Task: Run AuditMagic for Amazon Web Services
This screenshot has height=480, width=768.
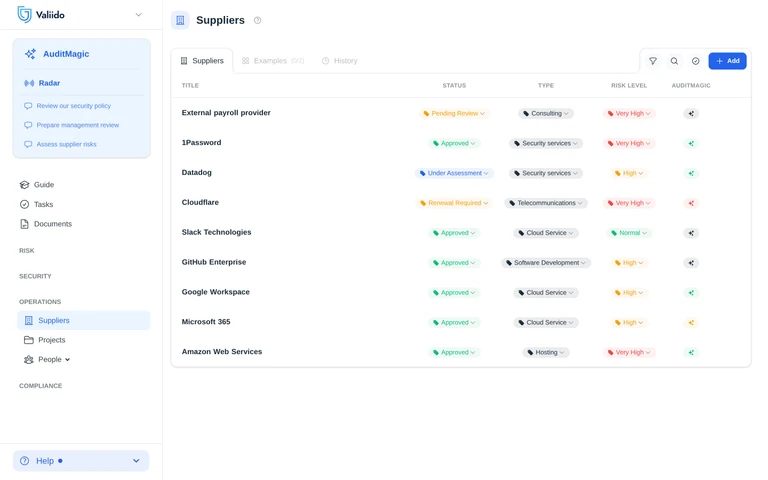Action: pyautogui.click(x=691, y=353)
